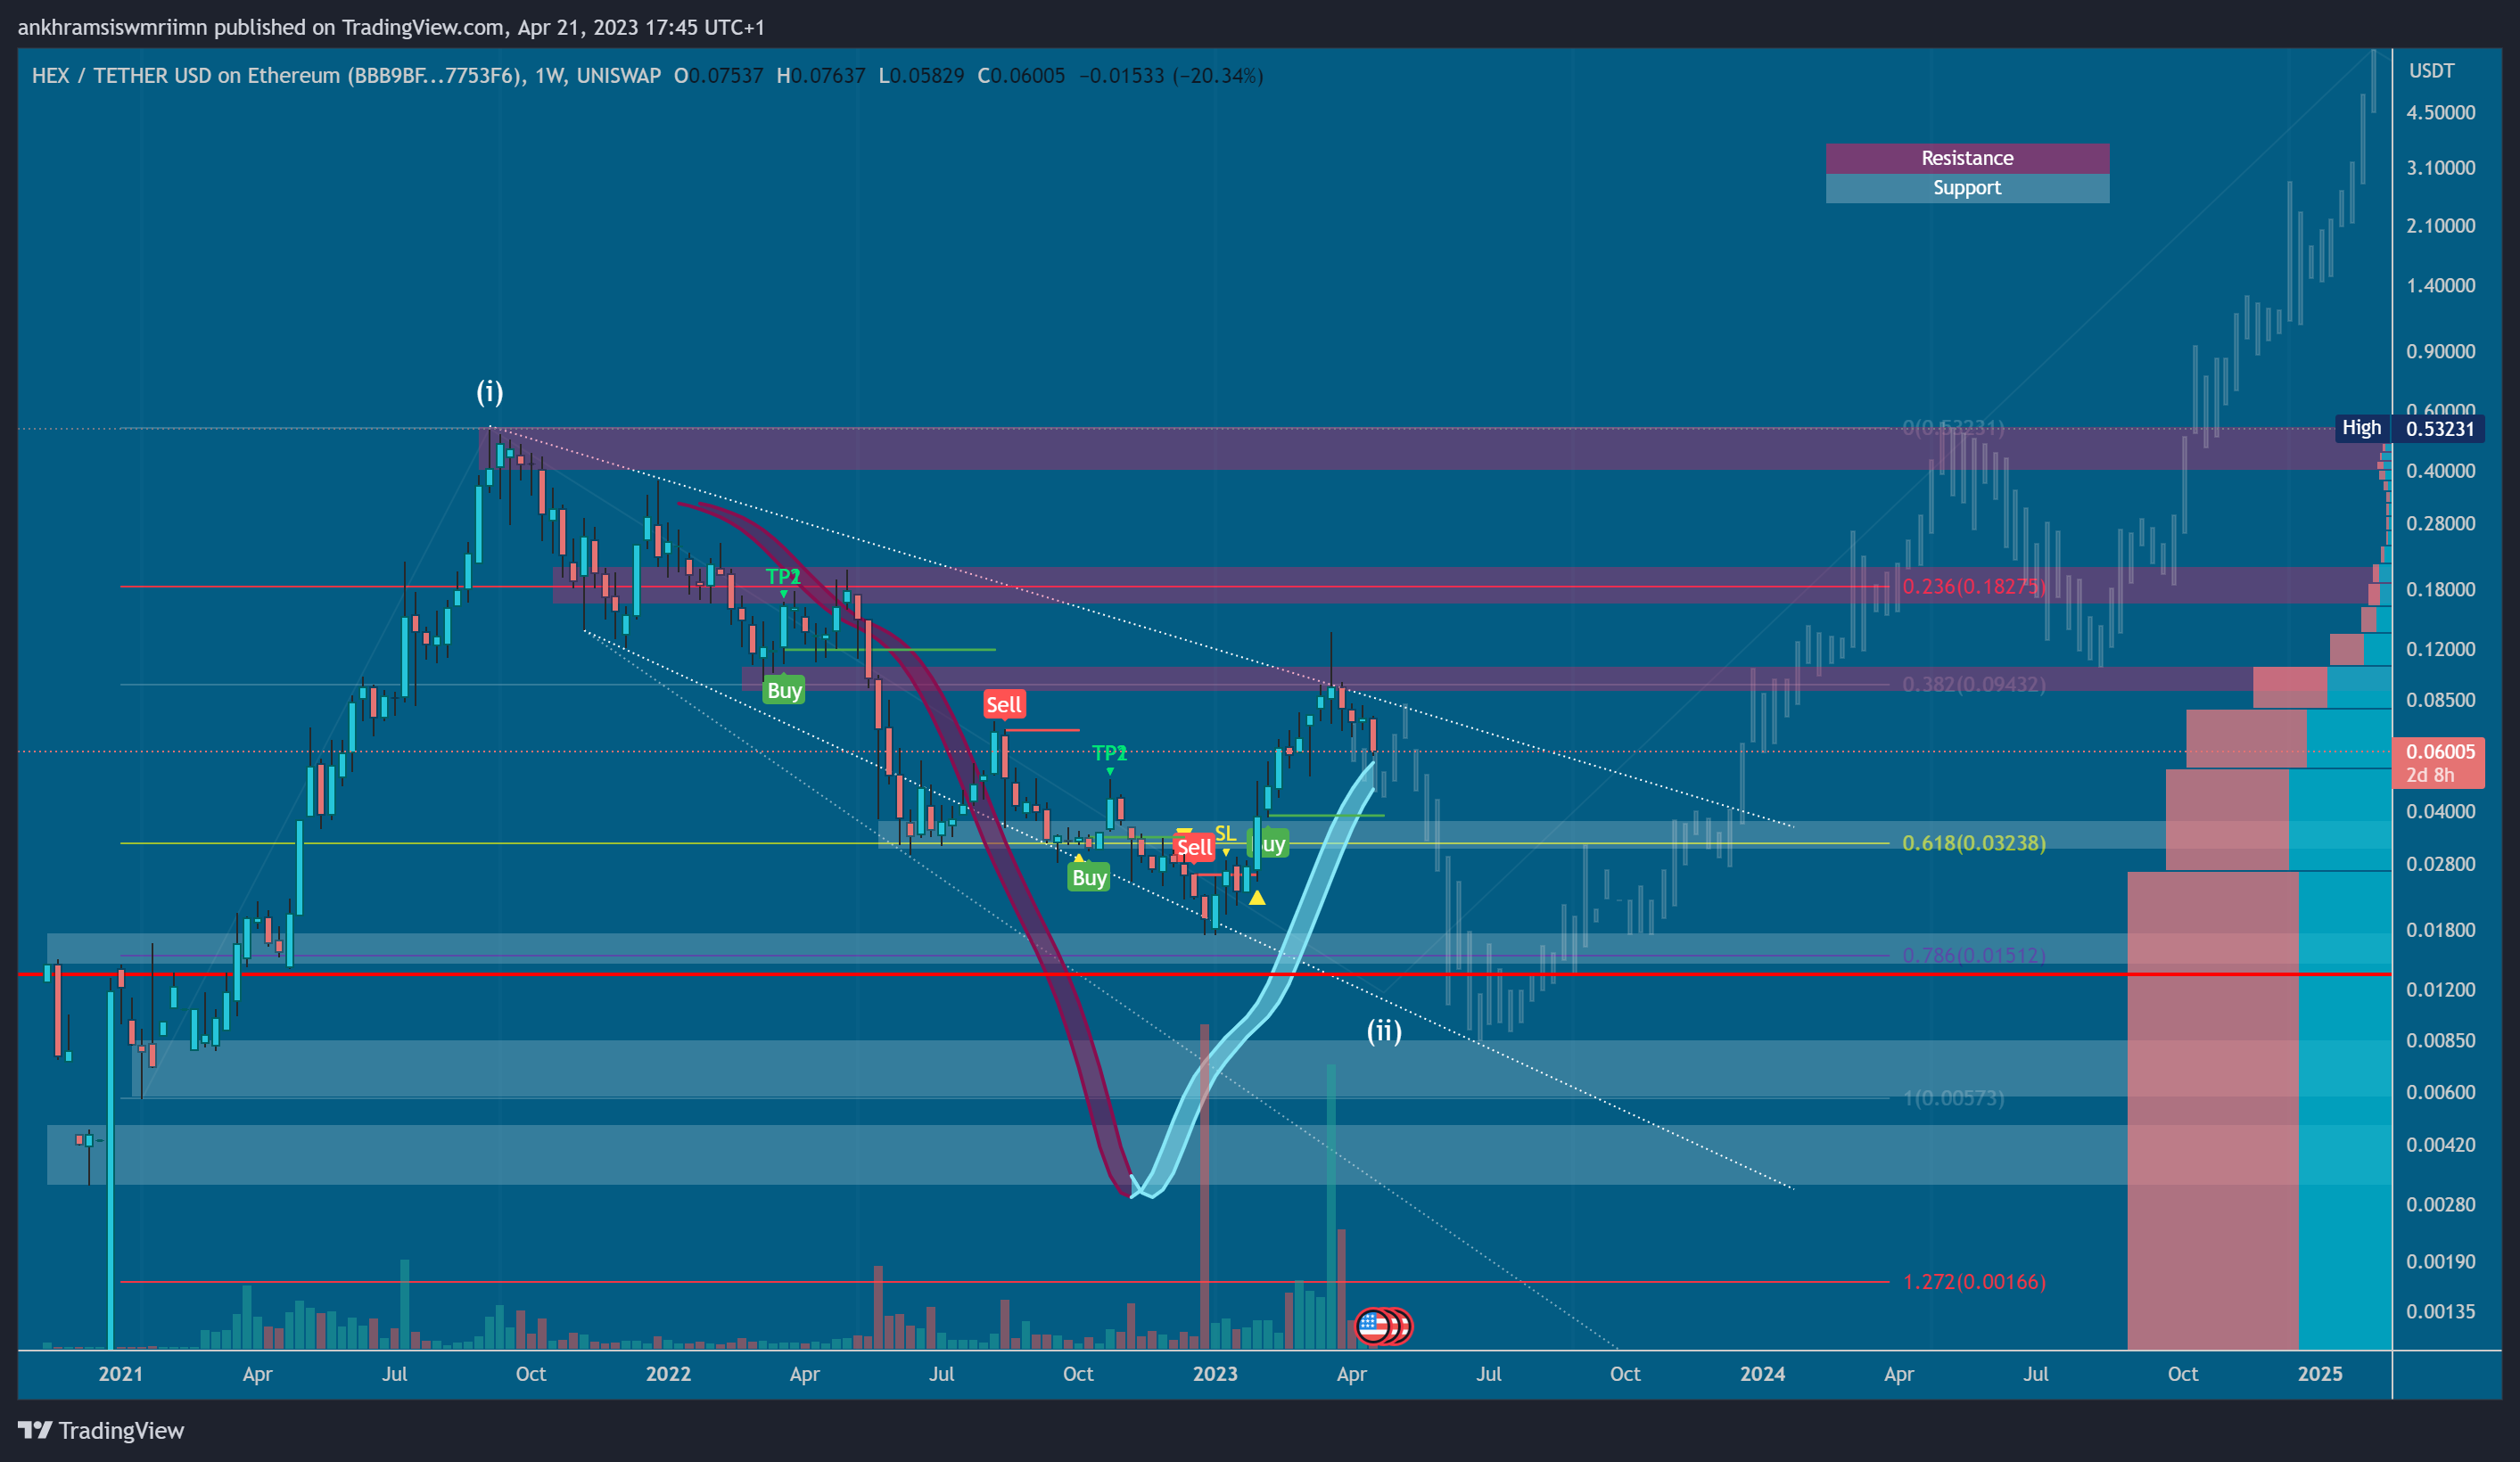Click the USDT currency label on price axis

pos(2431,71)
